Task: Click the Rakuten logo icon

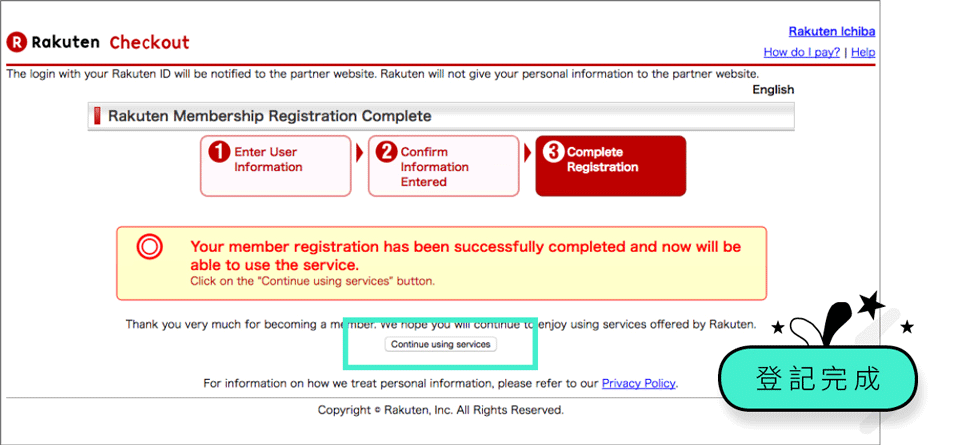Action: [16, 42]
